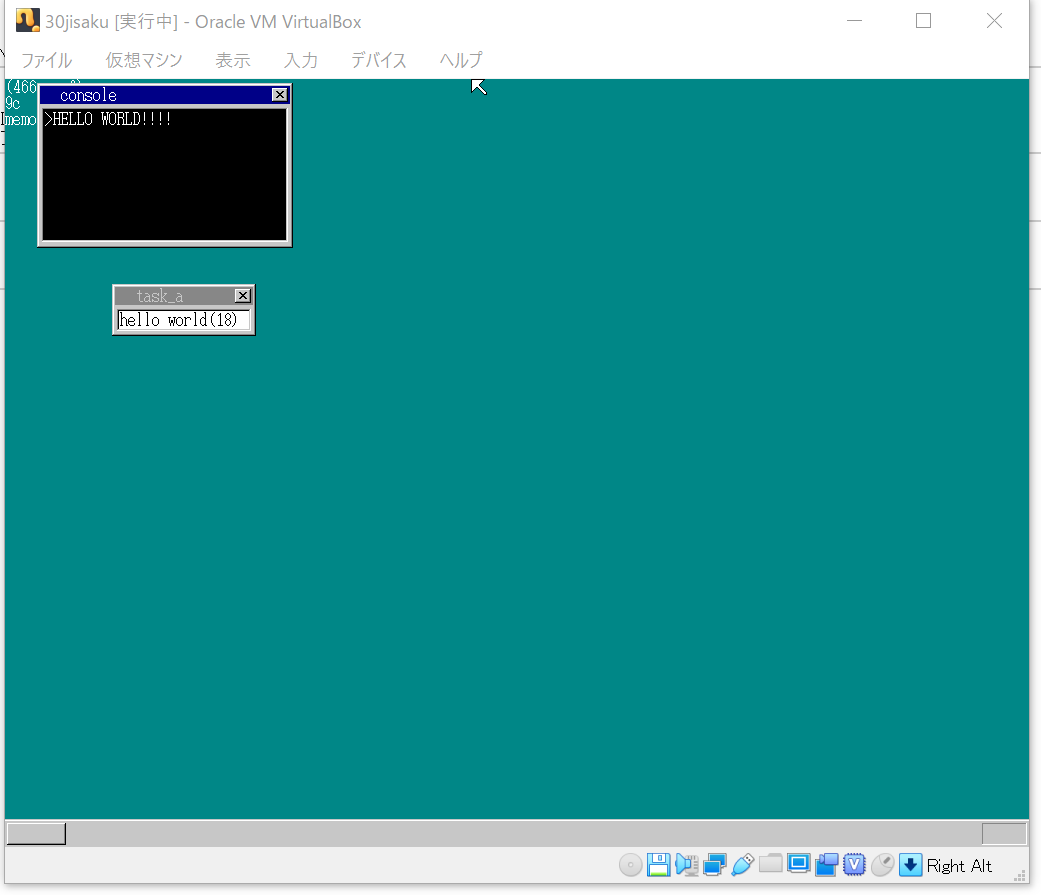The width and height of the screenshot is (1041, 895).
Task: Open the ファイル menu
Action: tap(46, 60)
